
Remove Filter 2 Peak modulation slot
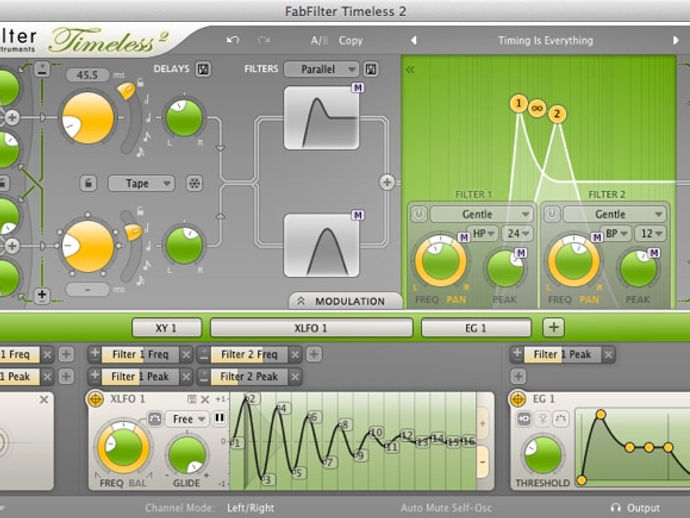pyautogui.click(x=295, y=377)
